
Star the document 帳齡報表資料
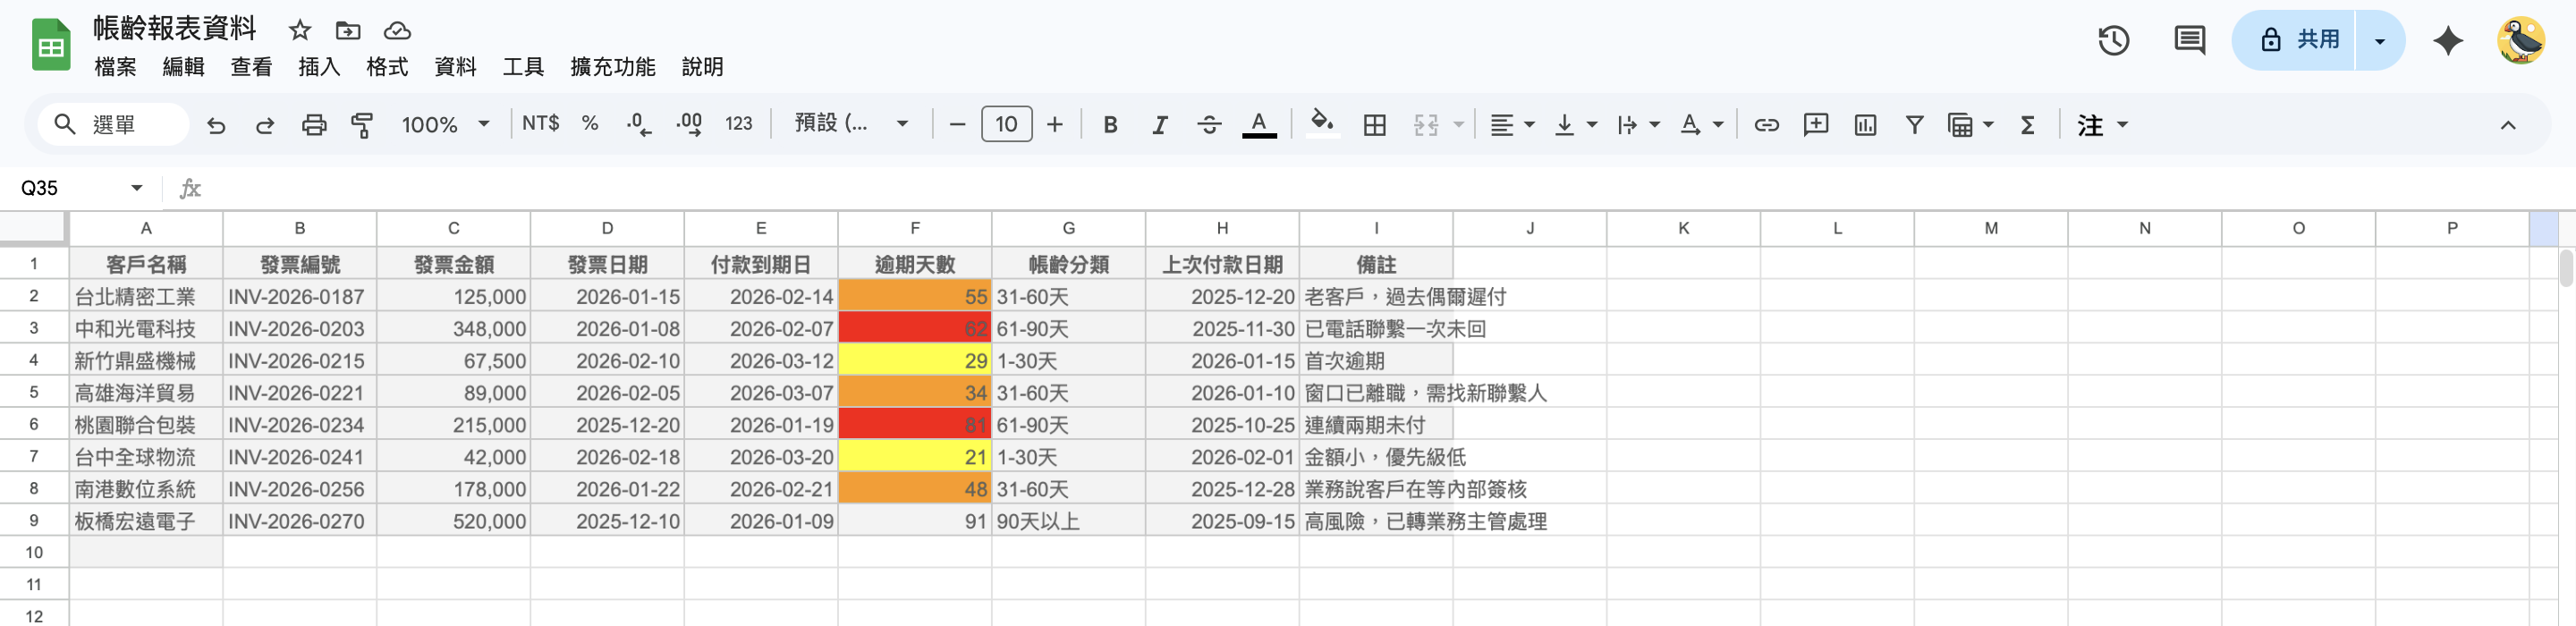pos(299,30)
